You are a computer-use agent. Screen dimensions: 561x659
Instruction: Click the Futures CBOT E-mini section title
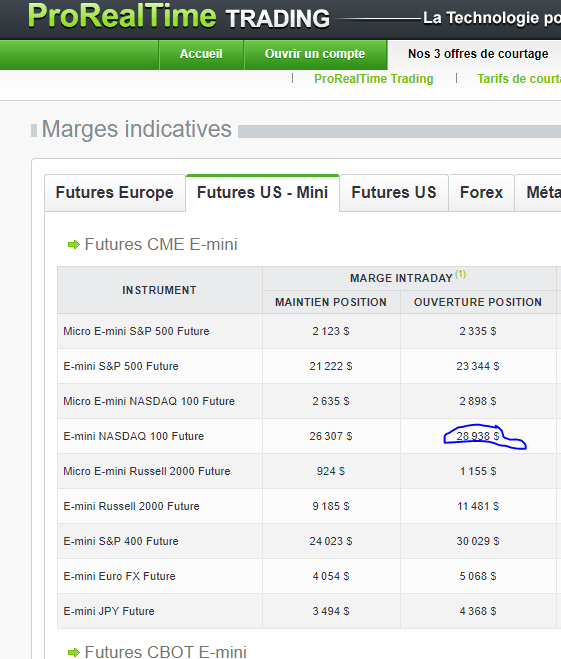[166, 652]
